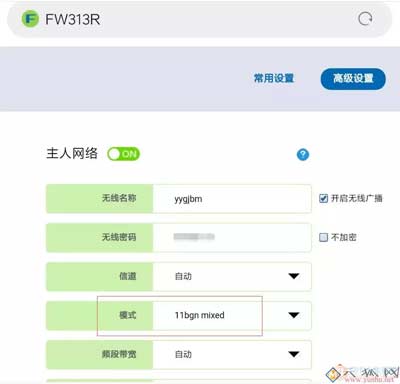Click the 无线密码 label
The image size is (400, 384).
(x=119, y=237)
